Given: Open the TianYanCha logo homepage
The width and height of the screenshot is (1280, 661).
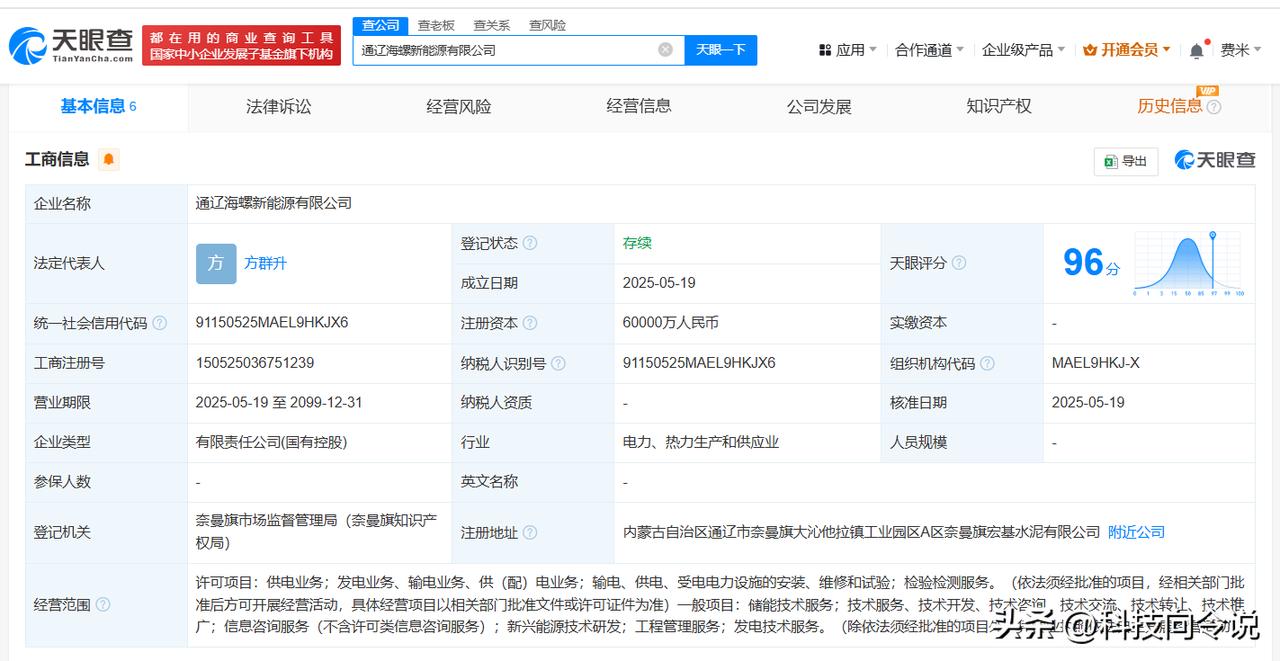Looking at the screenshot, I should [x=71, y=45].
